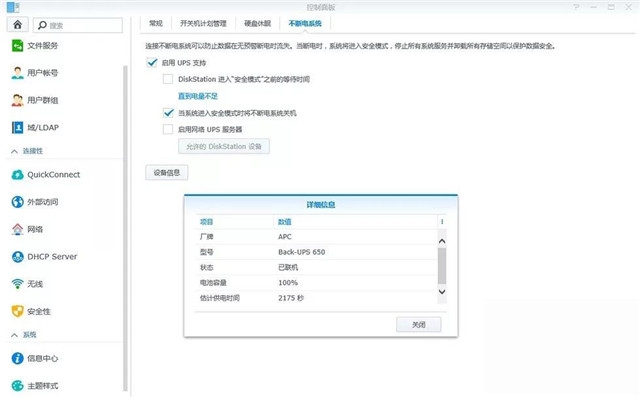
Task: Click the Control Panel app icon in title bar
Action: pyautogui.click(x=13, y=7)
